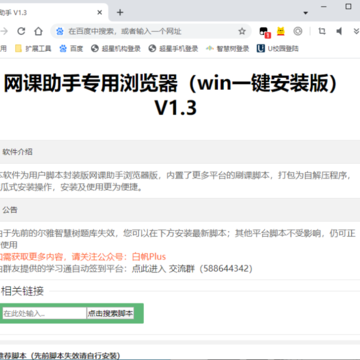
Task: Open the 超星机构登录 bookmark
Action: 116,49
